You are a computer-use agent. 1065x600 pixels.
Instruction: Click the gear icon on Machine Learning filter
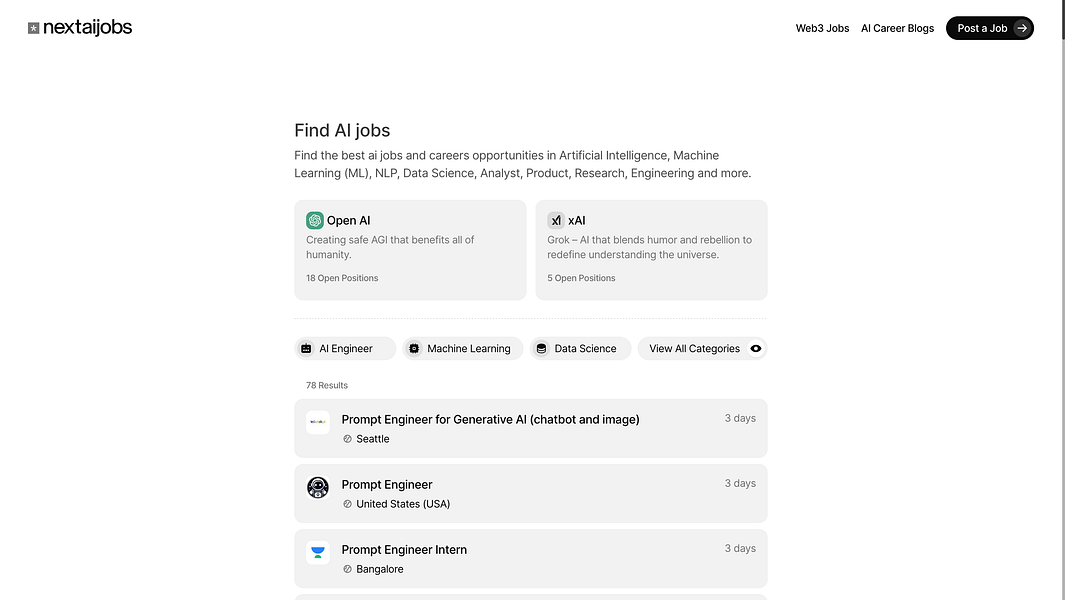(415, 348)
